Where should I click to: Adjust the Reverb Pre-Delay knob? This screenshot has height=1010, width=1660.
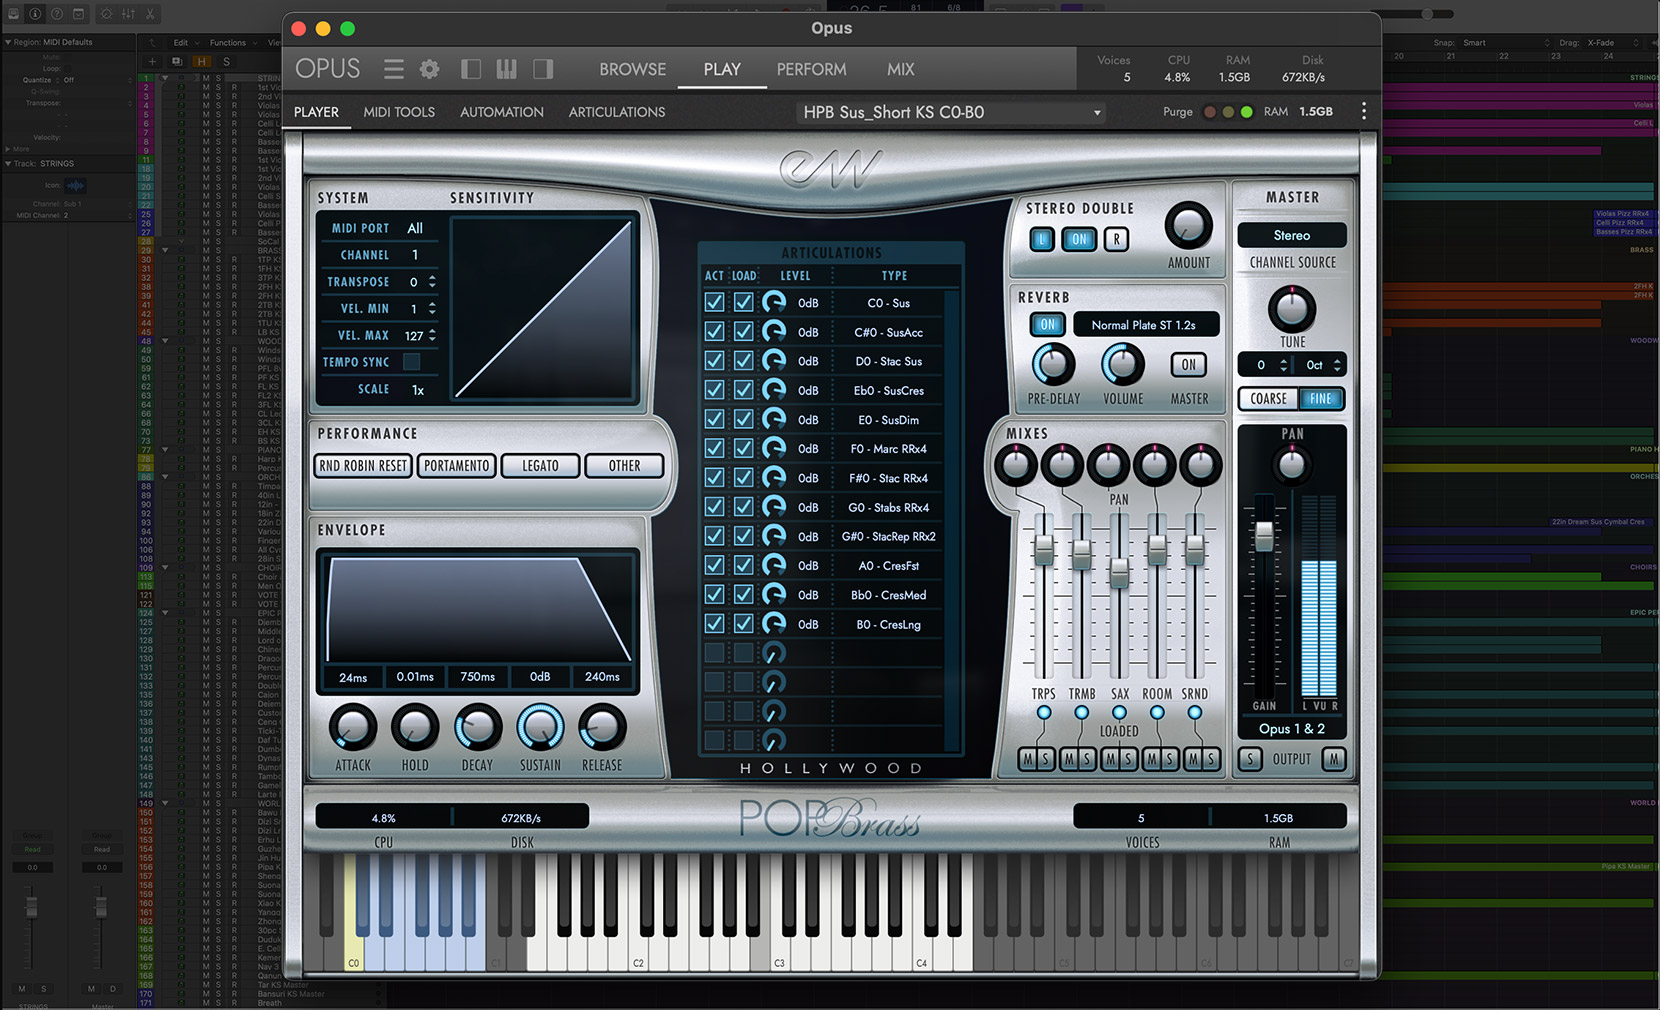coord(1053,364)
